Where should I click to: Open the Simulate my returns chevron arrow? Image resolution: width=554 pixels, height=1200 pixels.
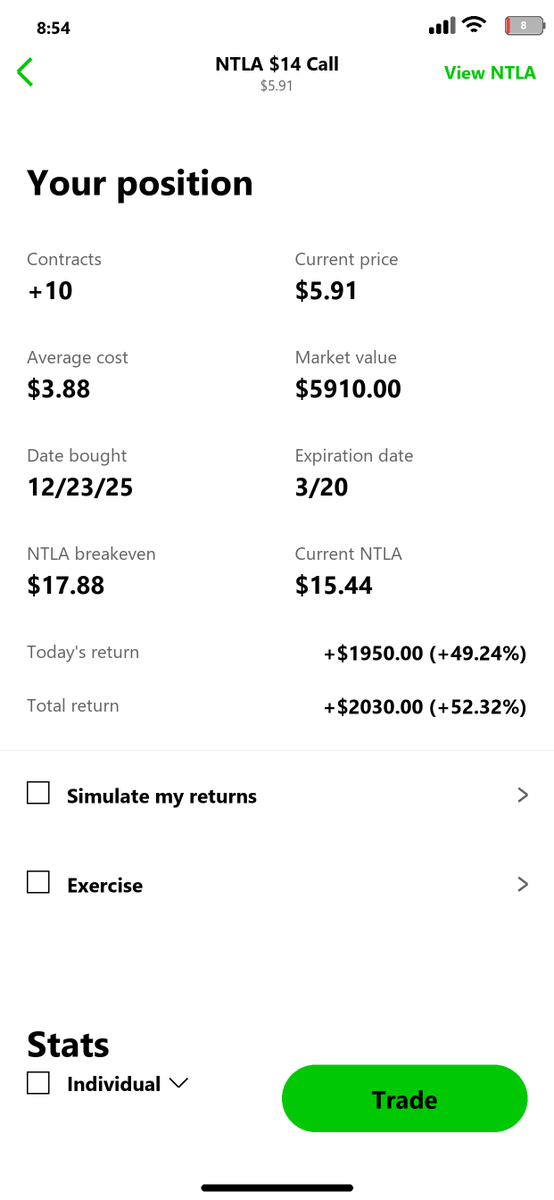(x=522, y=795)
